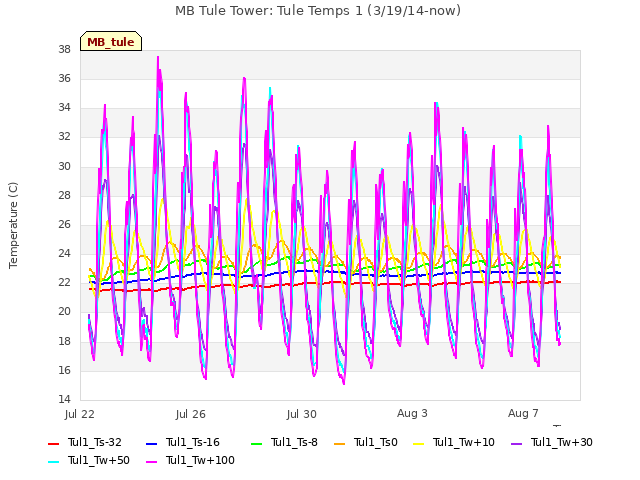Image resolution: width=640 pixels, height=480 pixels.
Task: Click the 28 y-axis tick label
Action: point(64,195)
